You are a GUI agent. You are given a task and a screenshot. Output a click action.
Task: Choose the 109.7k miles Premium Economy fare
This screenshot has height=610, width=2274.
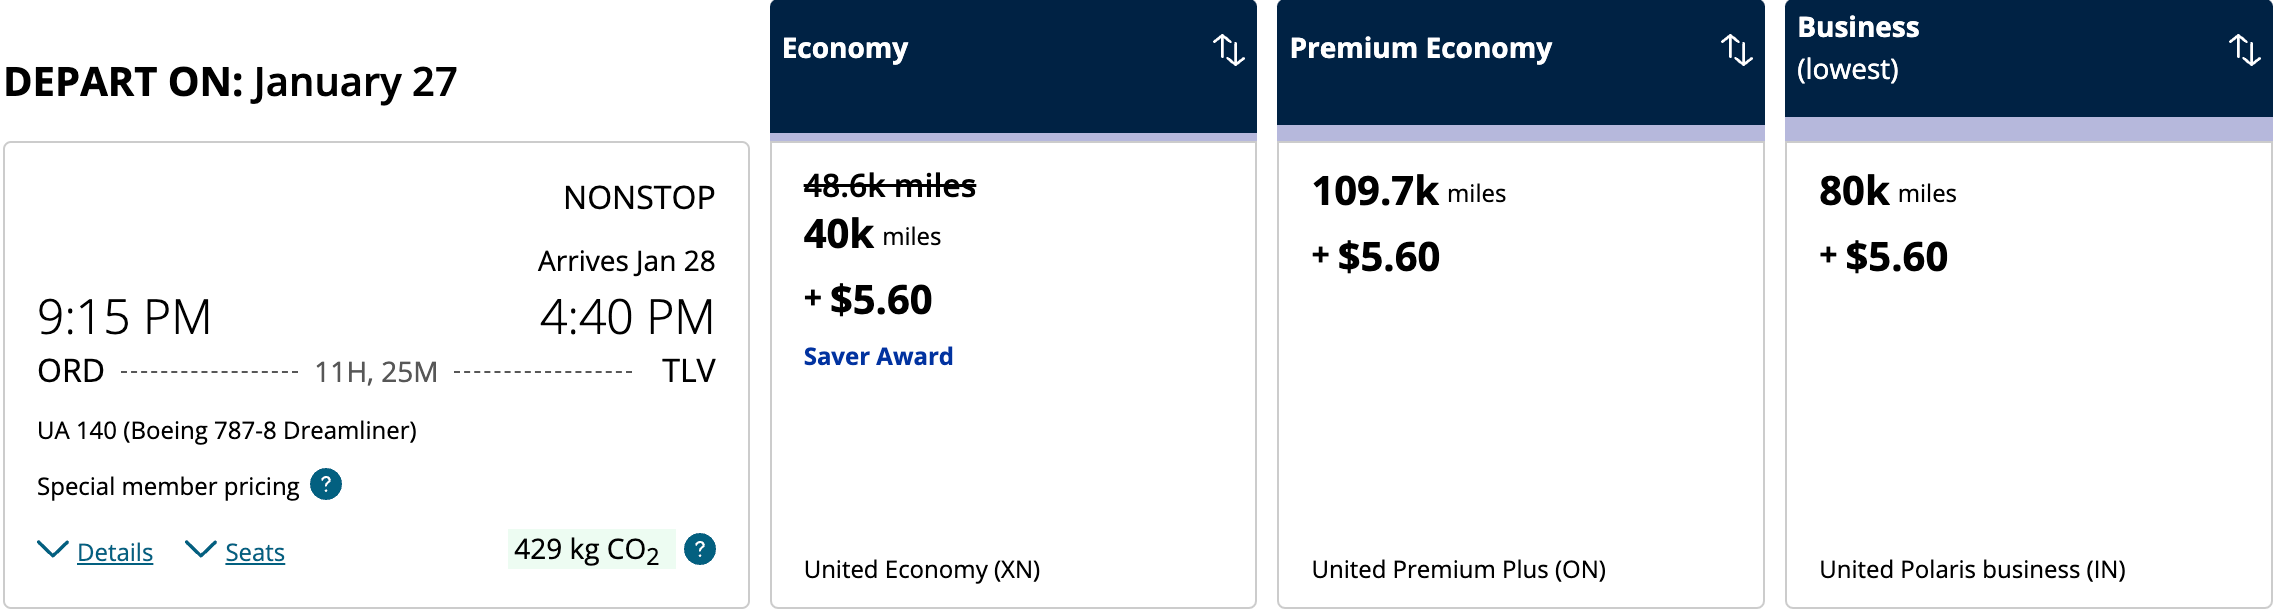coord(1408,192)
